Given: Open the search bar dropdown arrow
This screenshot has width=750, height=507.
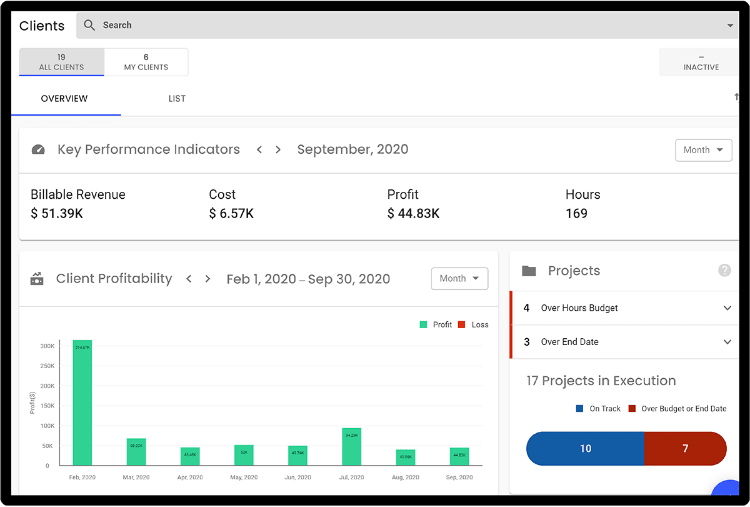Looking at the screenshot, I should (730, 25).
